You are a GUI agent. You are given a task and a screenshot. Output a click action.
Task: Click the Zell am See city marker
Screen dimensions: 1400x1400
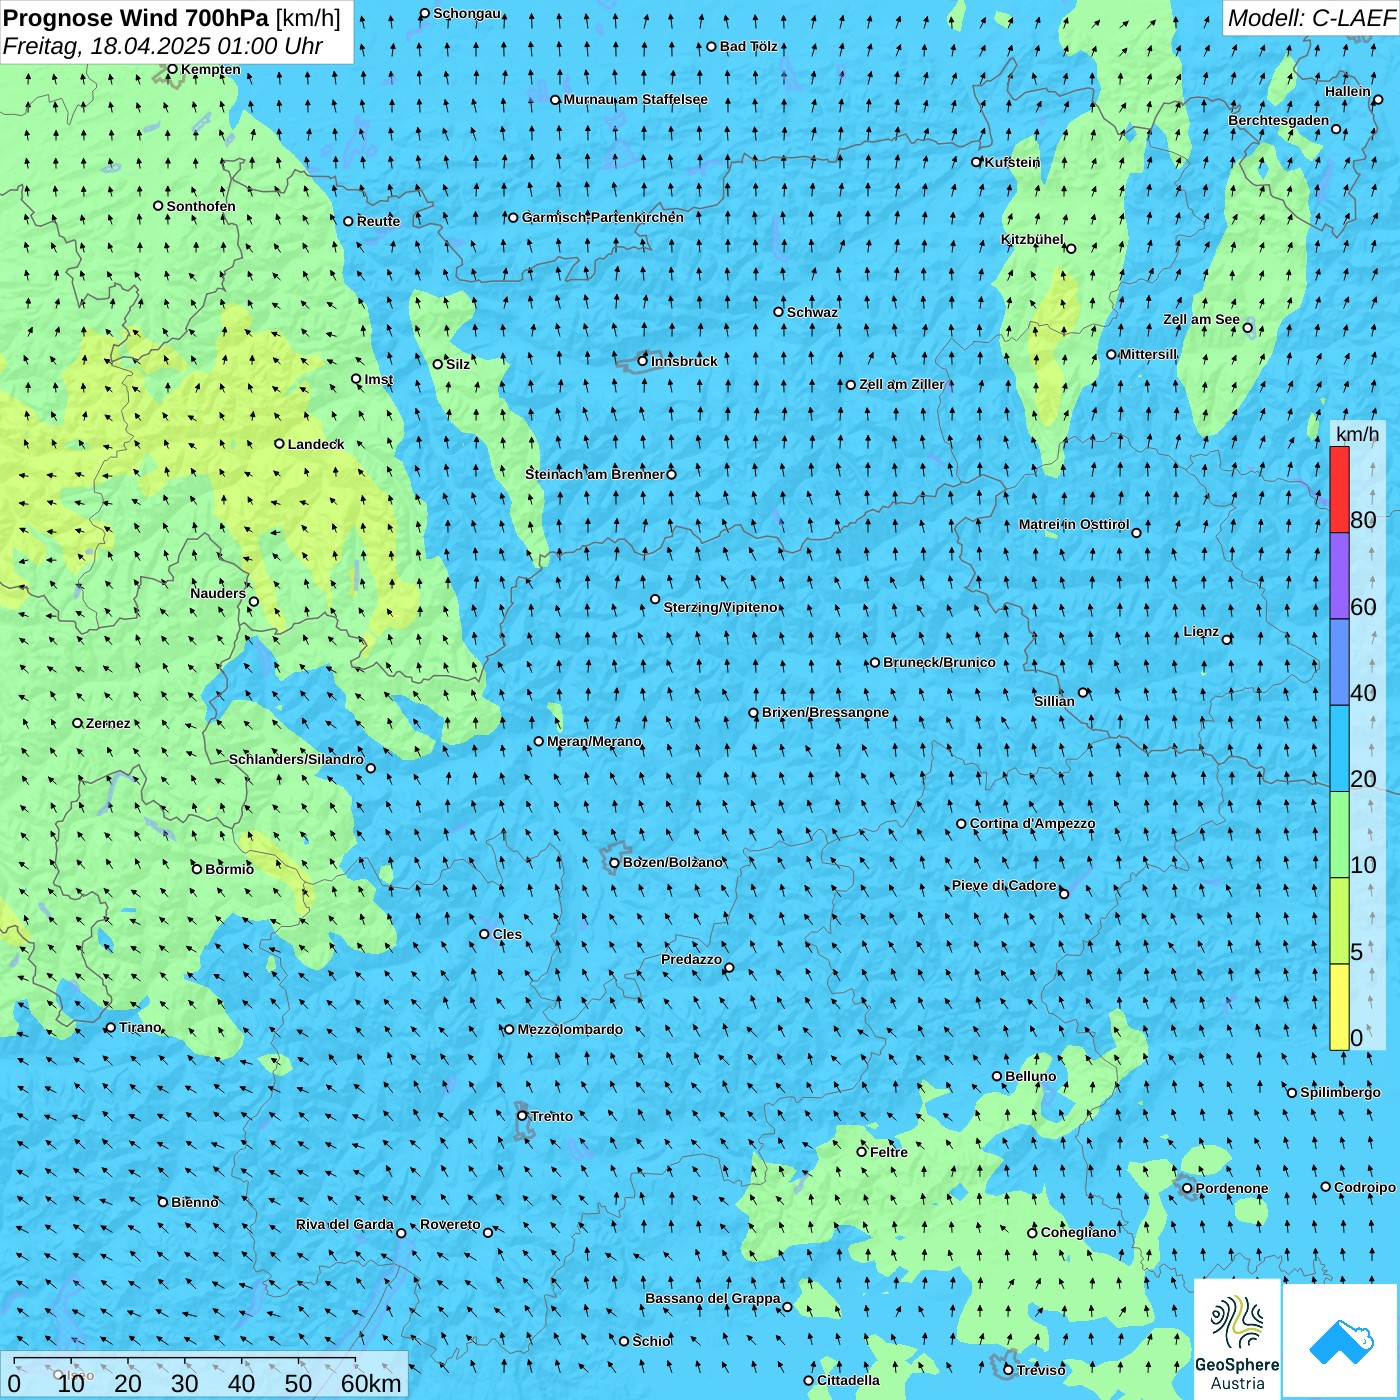point(1247,327)
